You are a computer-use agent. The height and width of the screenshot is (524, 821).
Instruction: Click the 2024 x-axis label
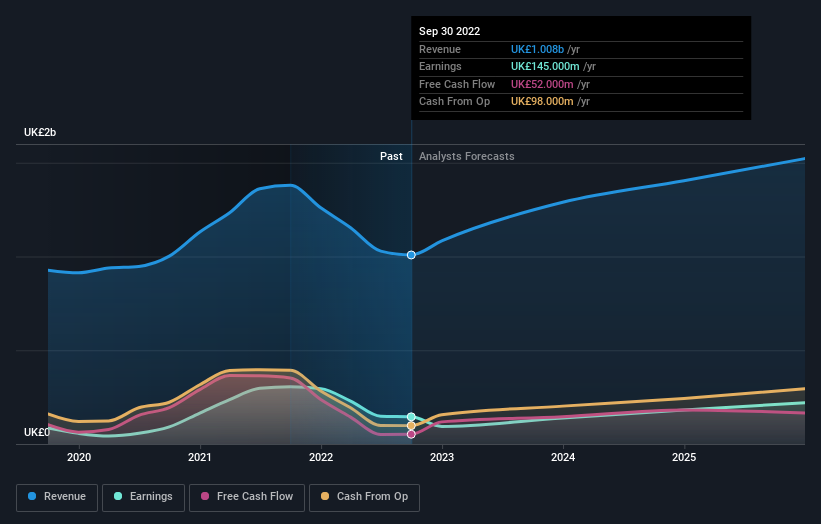(x=563, y=457)
